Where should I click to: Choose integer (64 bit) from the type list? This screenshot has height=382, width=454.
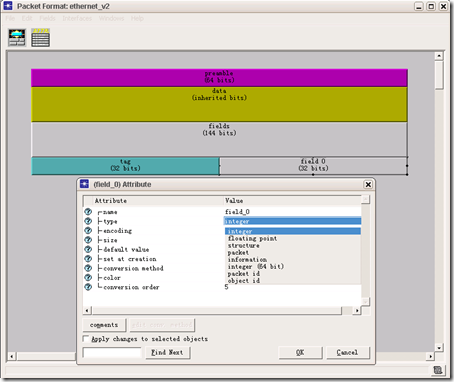pos(293,266)
